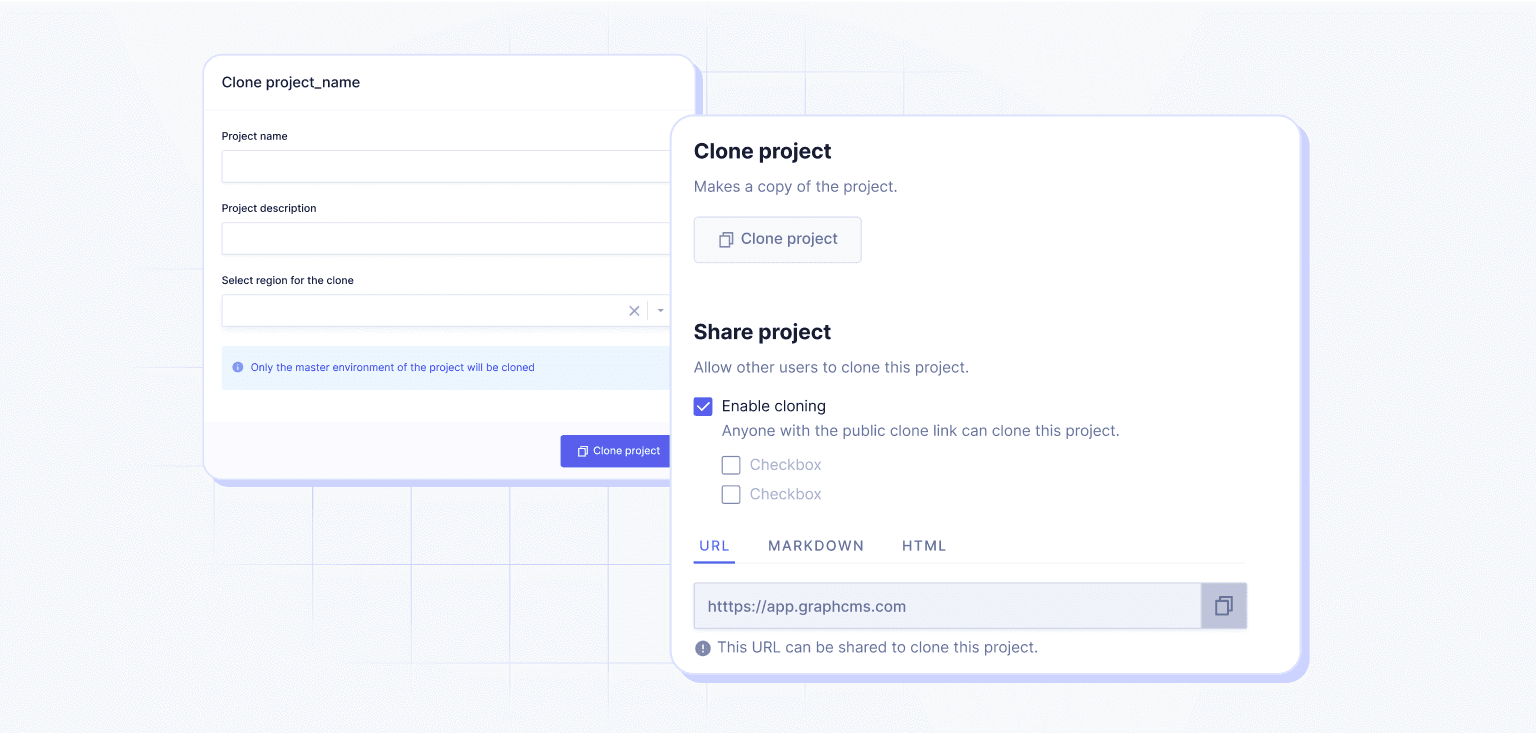
Task: Click 'This URL can be shared' hint text
Action: (x=878, y=647)
